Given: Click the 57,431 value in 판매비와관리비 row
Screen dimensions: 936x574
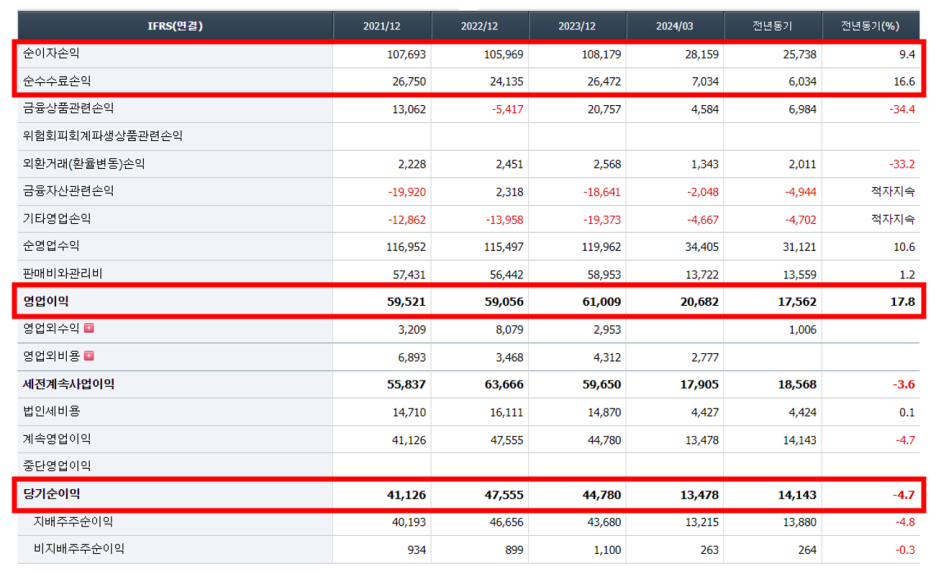Looking at the screenshot, I should 409,274.
